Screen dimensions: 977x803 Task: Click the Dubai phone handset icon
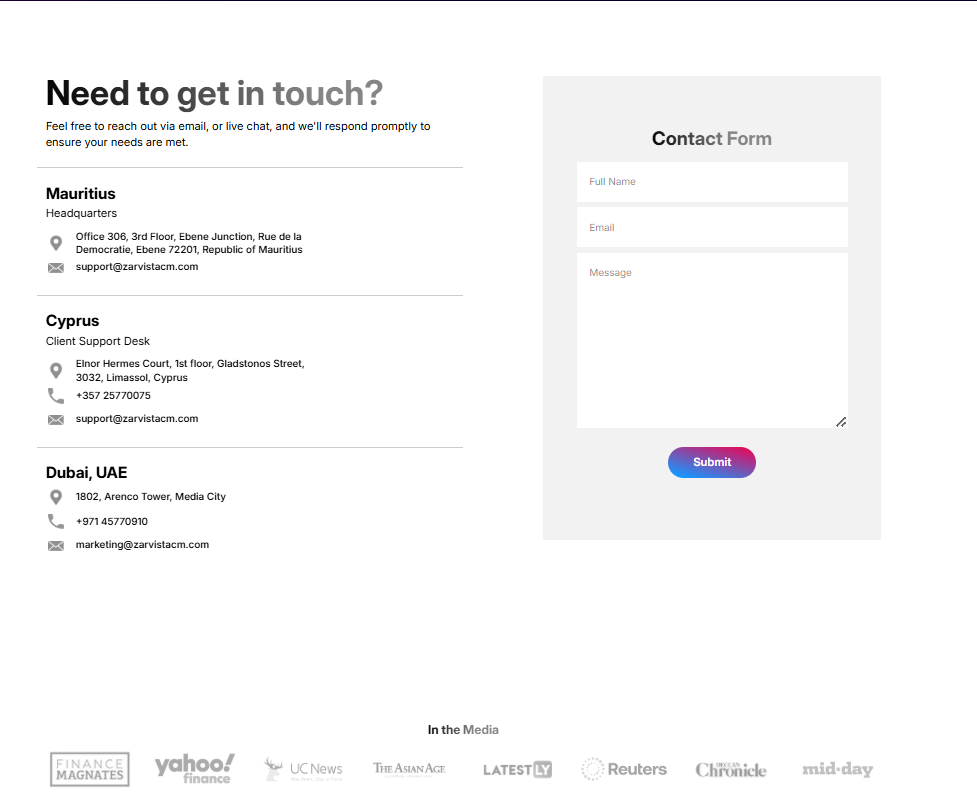(55, 521)
